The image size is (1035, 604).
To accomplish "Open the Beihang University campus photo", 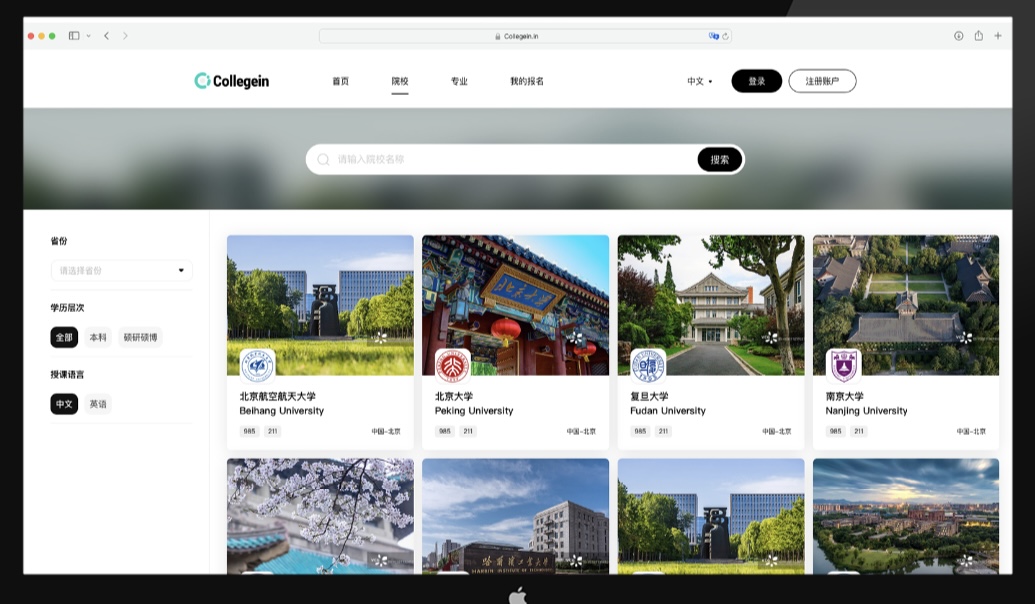I will pos(320,305).
